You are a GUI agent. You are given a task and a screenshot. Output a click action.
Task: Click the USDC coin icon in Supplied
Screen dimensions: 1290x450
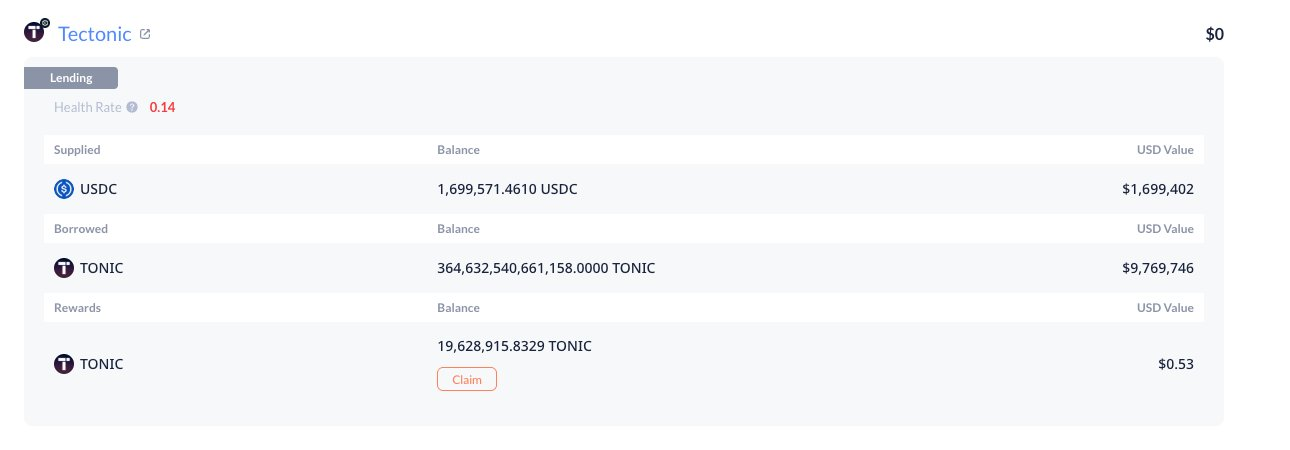click(64, 188)
